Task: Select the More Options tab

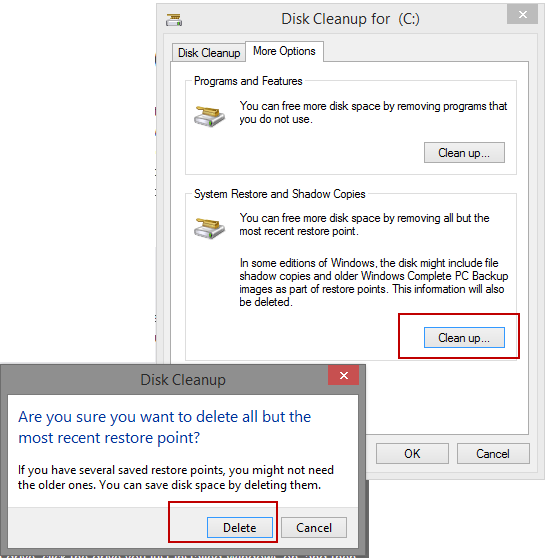Action: pos(284,51)
